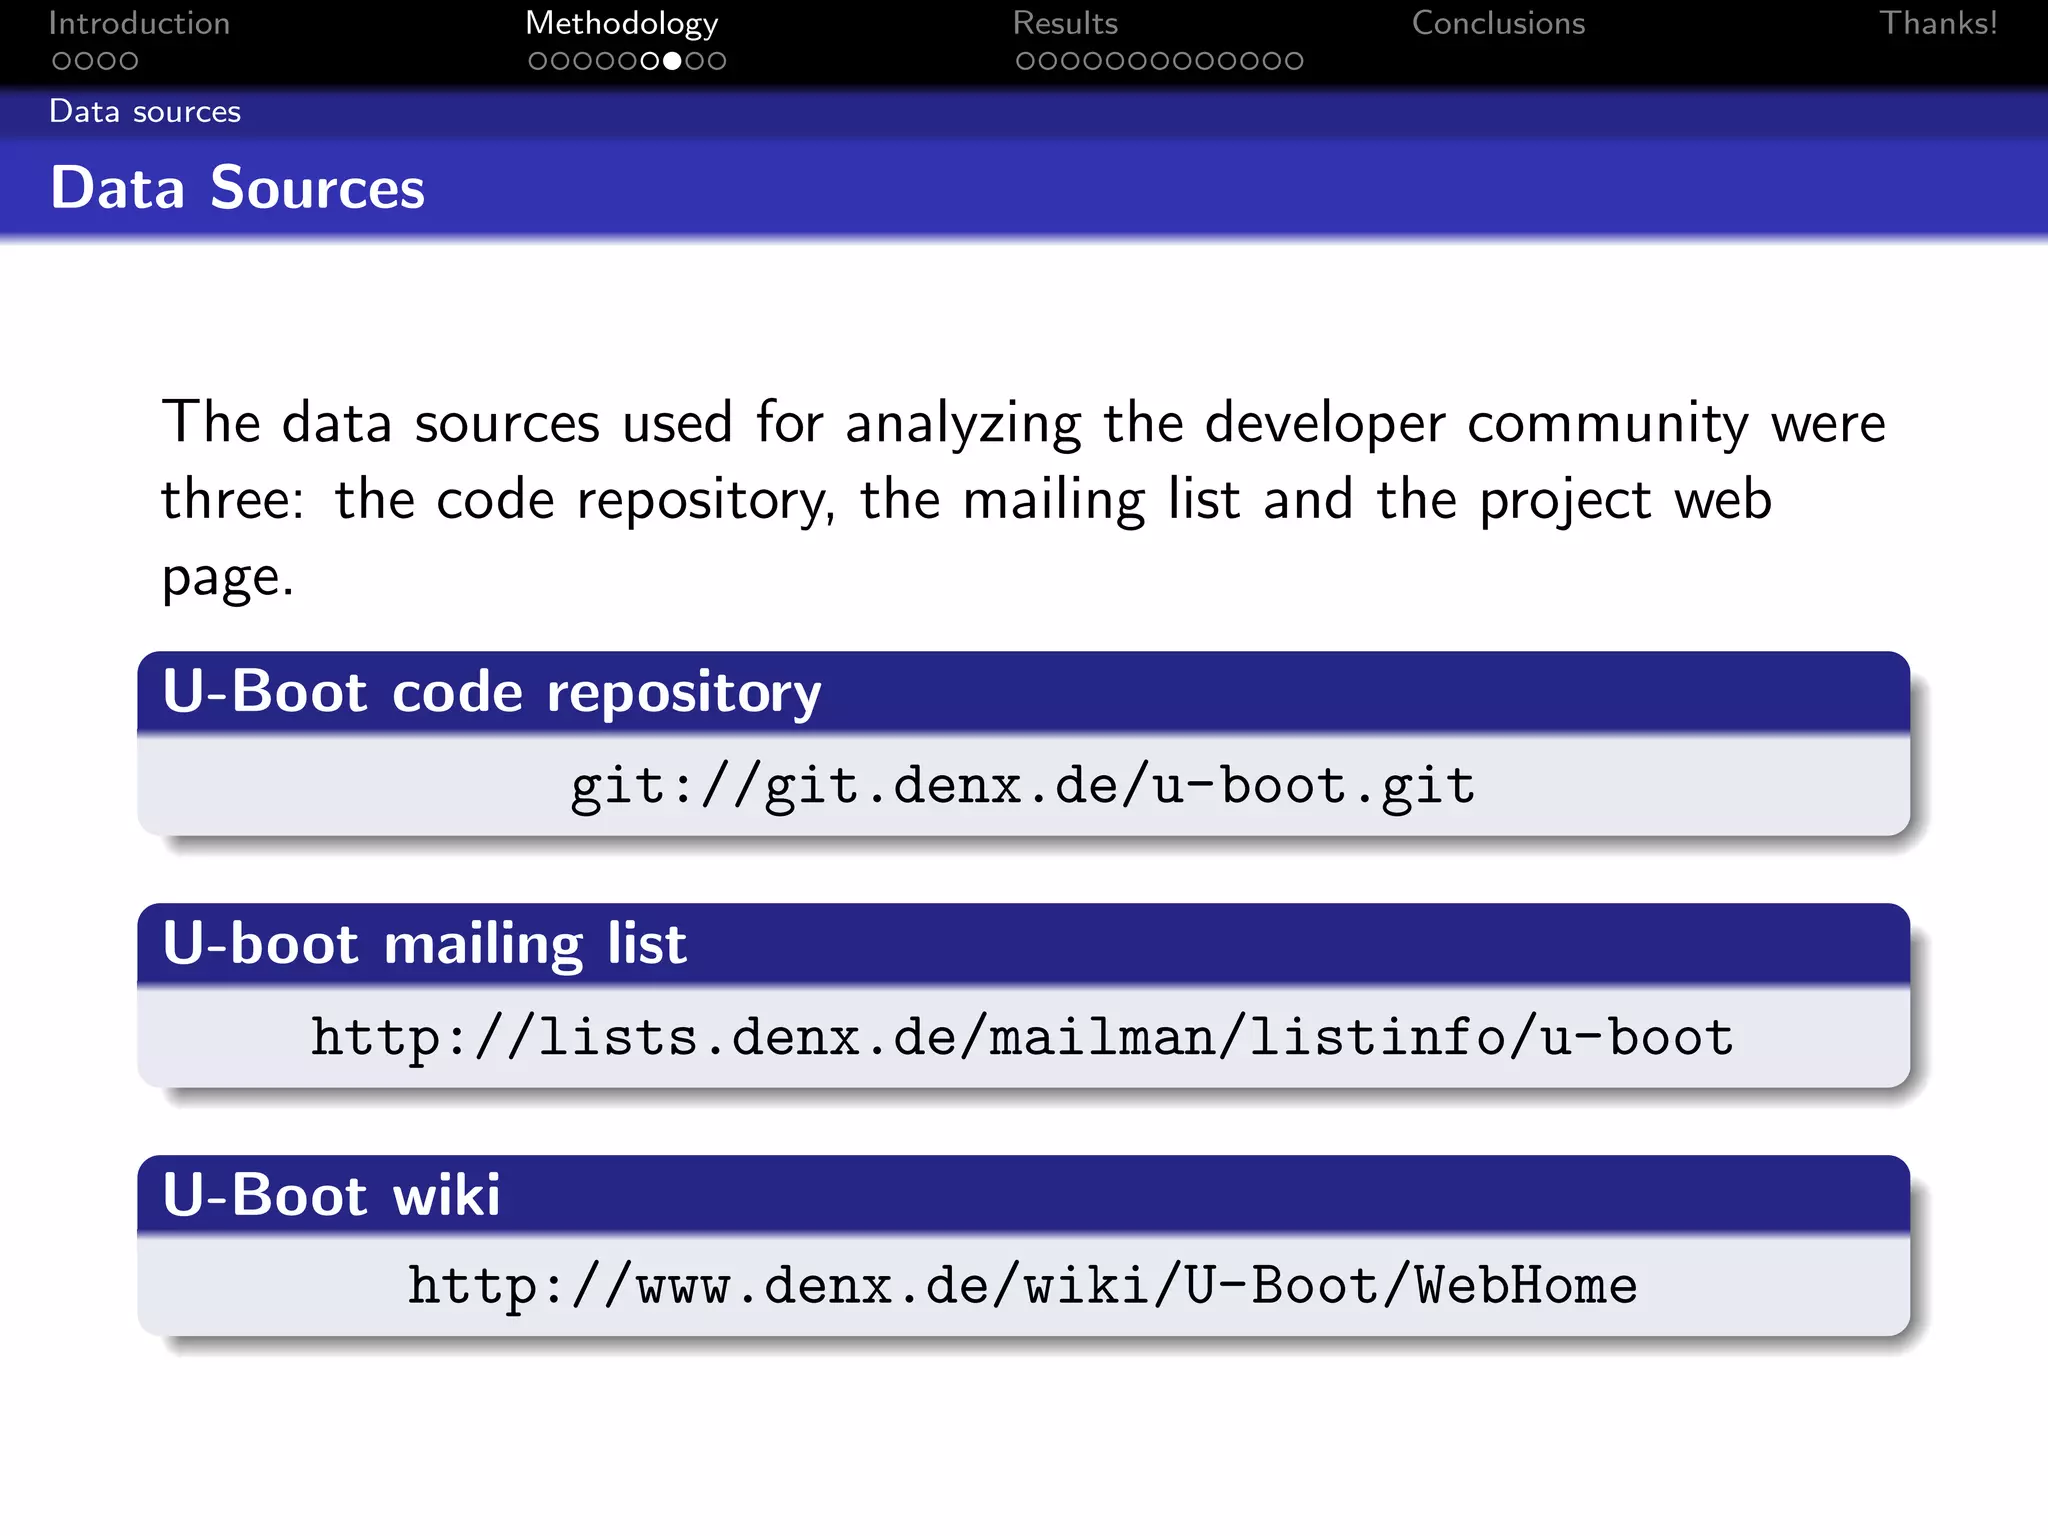Click the paragraph about data sources used
The width and height of the screenshot is (2048, 1536).
(1023, 499)
